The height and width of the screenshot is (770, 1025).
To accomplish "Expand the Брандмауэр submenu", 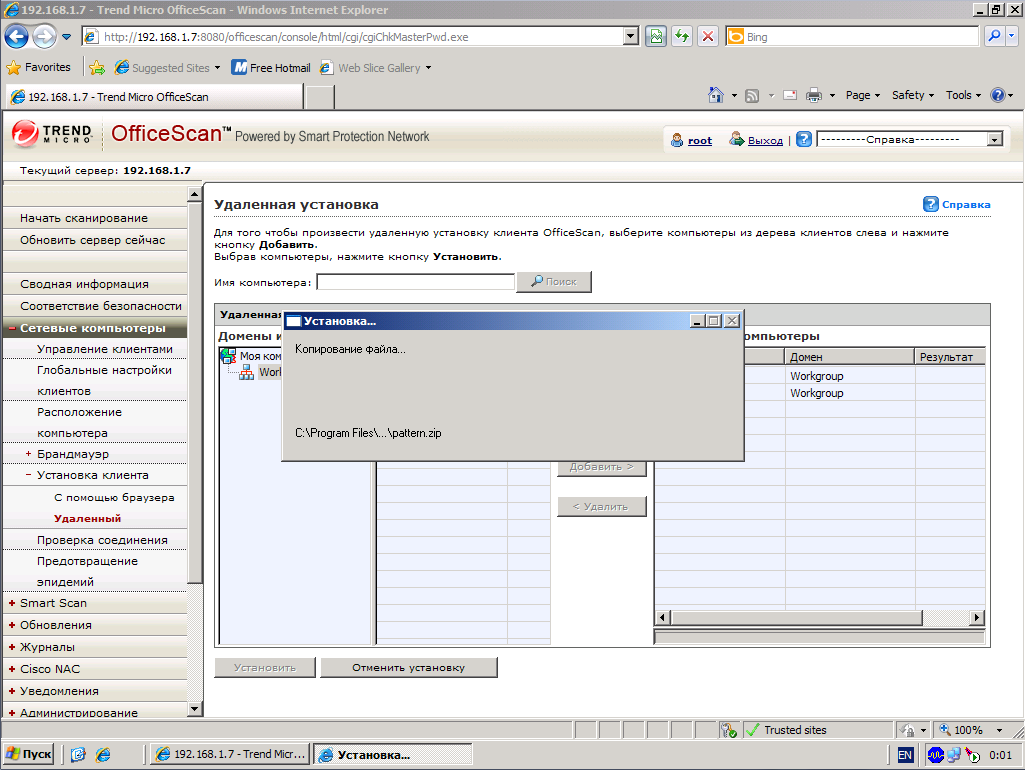I will [x=28, y=454].
